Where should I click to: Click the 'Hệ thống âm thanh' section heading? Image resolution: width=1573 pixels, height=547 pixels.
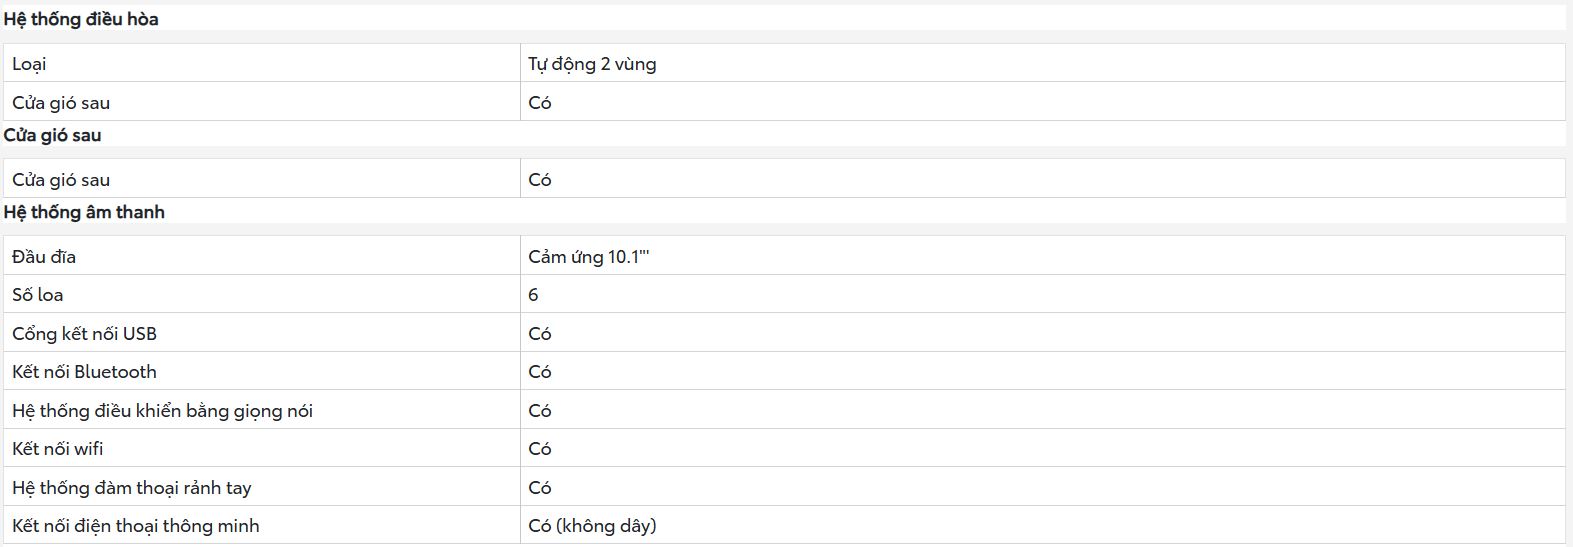(x=84, y=212)
